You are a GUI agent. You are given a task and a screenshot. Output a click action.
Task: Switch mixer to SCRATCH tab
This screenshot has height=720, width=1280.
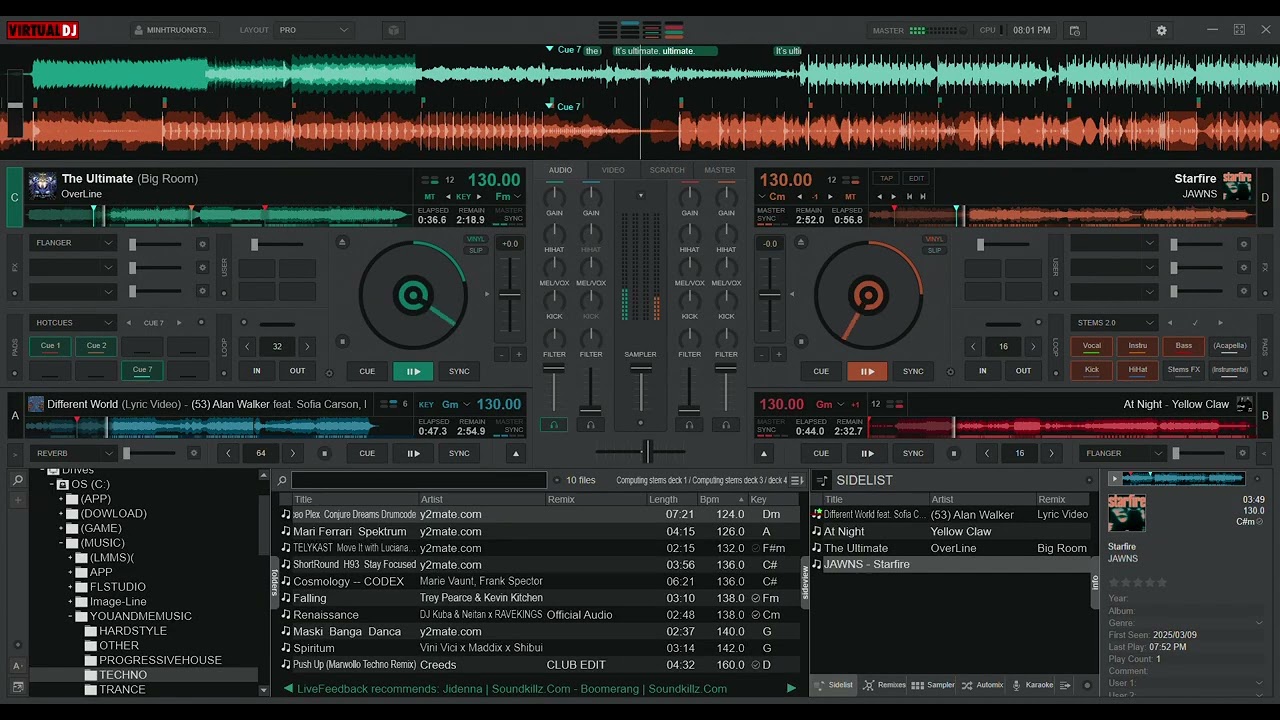(x=667, y=170)
